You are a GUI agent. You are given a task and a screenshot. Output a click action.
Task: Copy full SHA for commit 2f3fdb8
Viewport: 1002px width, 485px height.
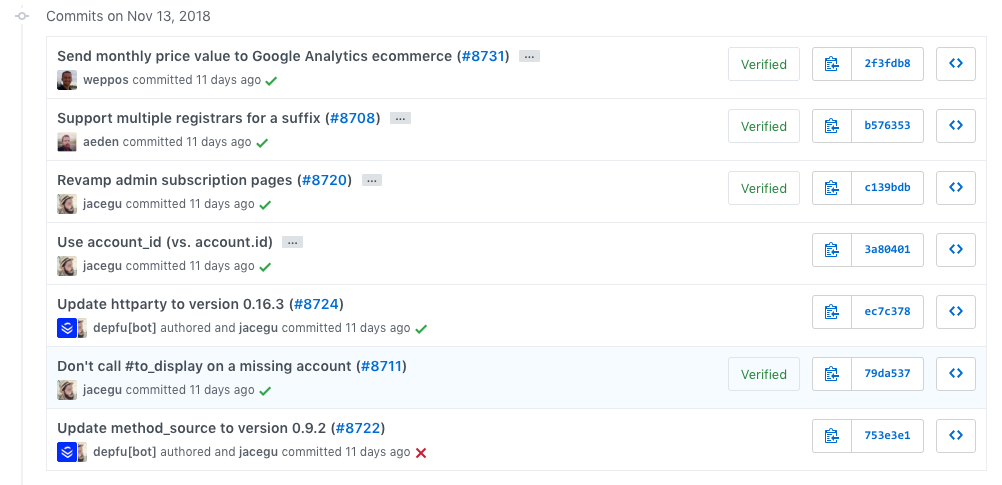(831, 64)
